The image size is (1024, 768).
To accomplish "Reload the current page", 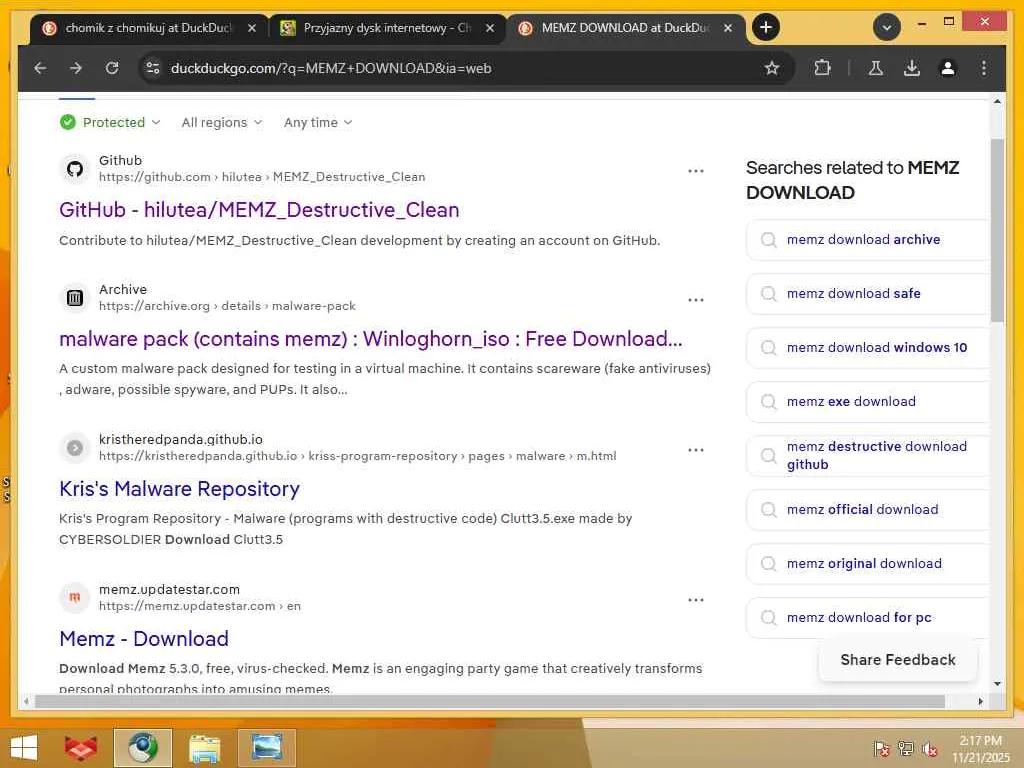I will click(112, 68).
